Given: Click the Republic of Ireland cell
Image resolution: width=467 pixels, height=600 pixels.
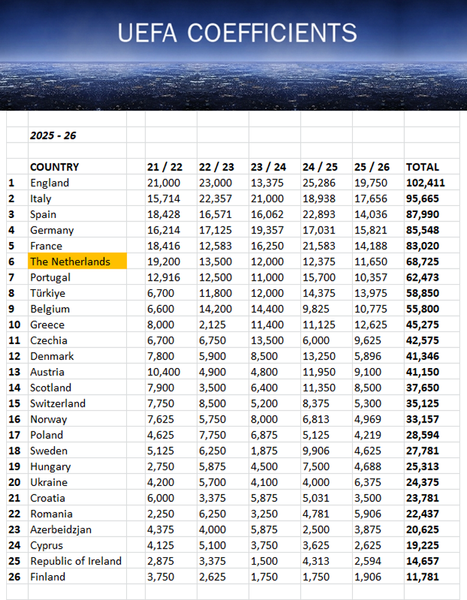Looking at the screenshot, I should tap(77, 561).
